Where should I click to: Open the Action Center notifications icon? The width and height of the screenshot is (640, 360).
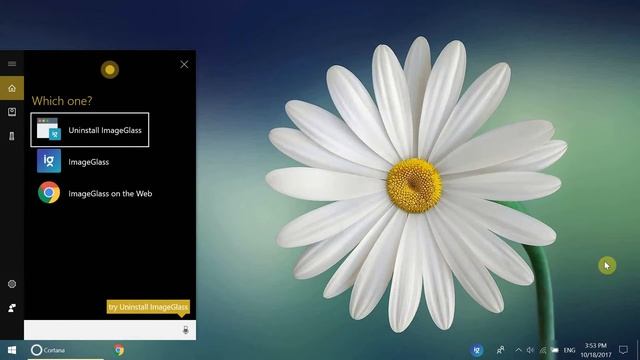(623, 350)
